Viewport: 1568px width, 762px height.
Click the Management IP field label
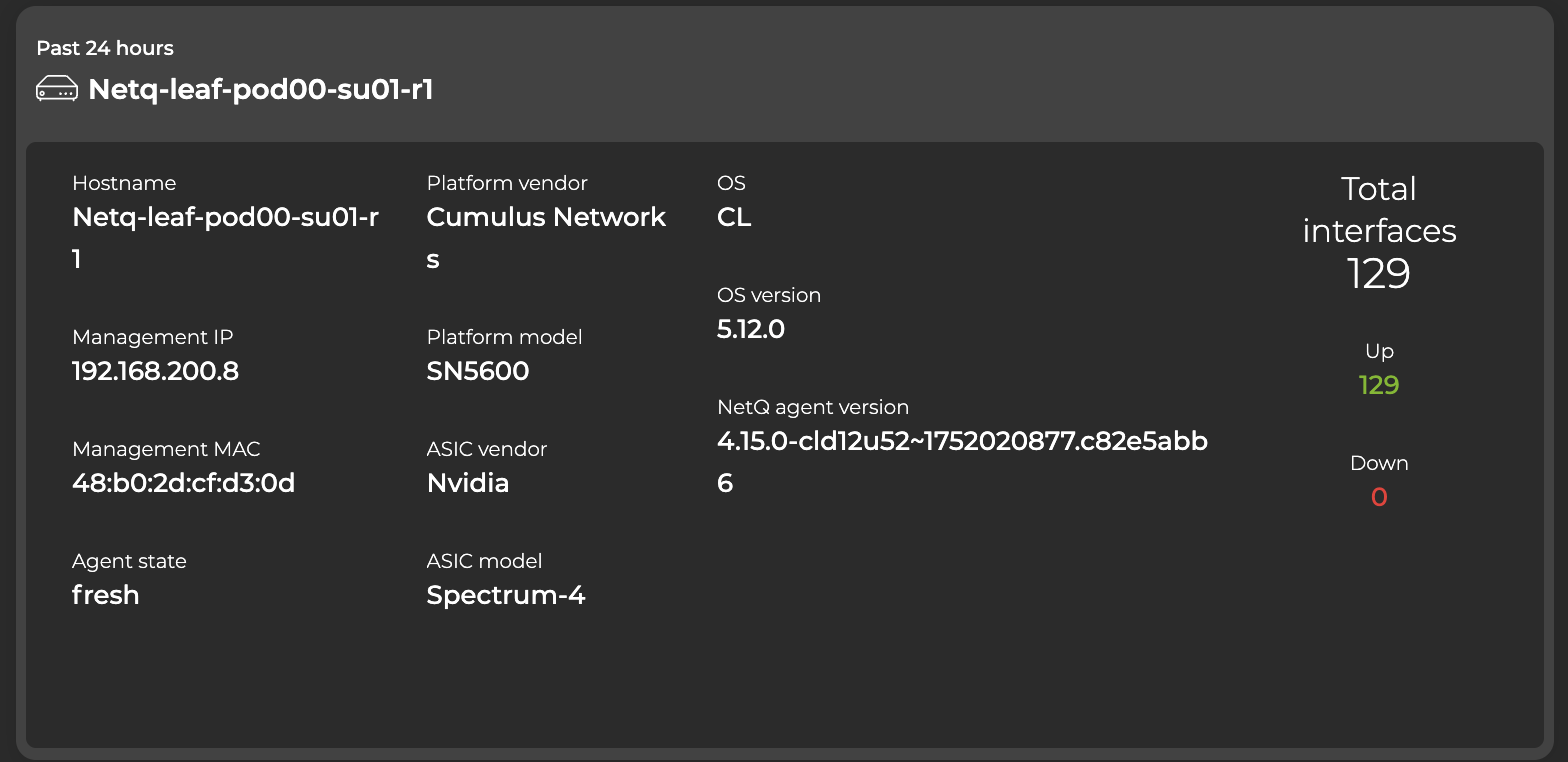[152, 338]
